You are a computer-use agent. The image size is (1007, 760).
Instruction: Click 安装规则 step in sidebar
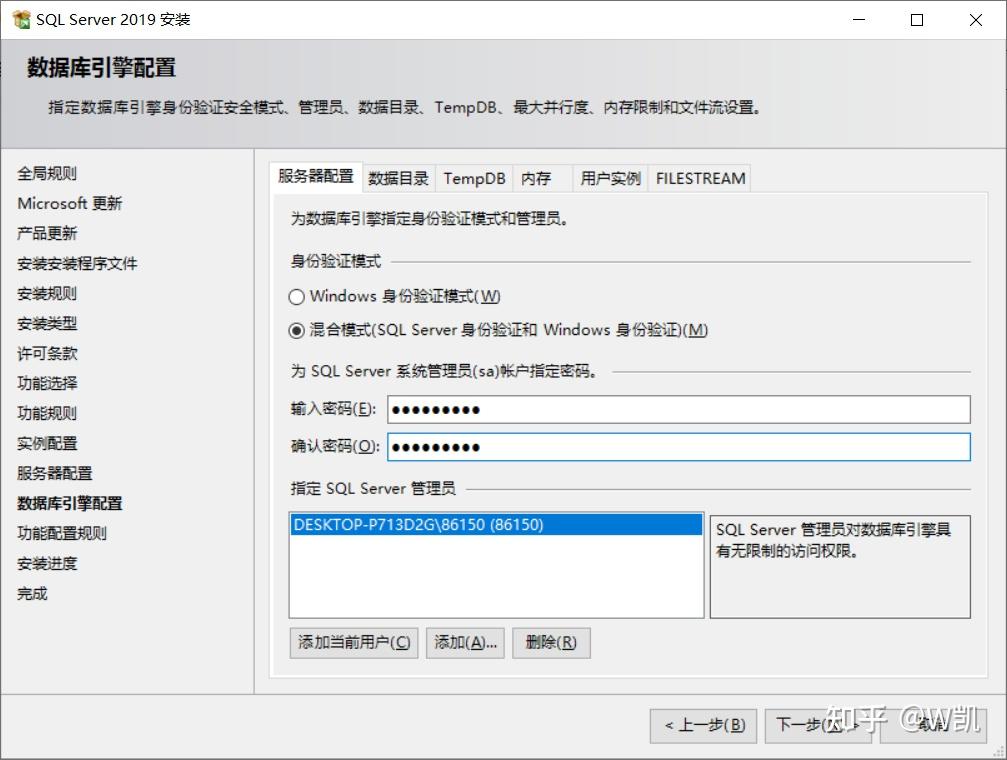47,294
